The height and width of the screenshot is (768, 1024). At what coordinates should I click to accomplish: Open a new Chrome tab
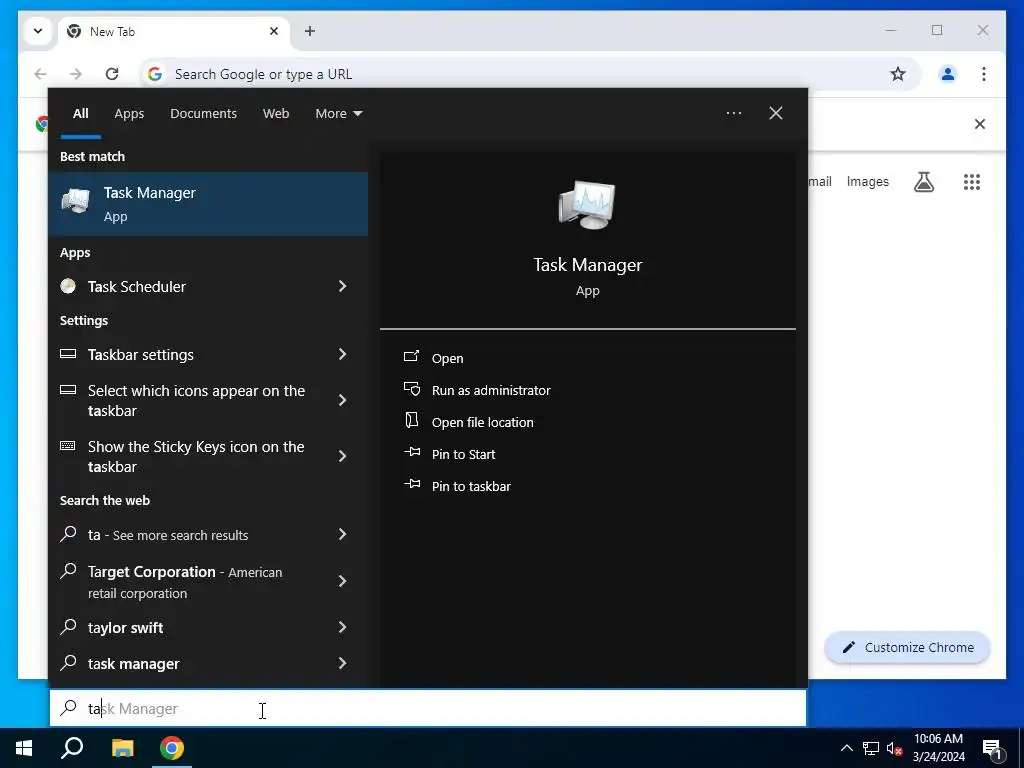[x=310, y=31]
